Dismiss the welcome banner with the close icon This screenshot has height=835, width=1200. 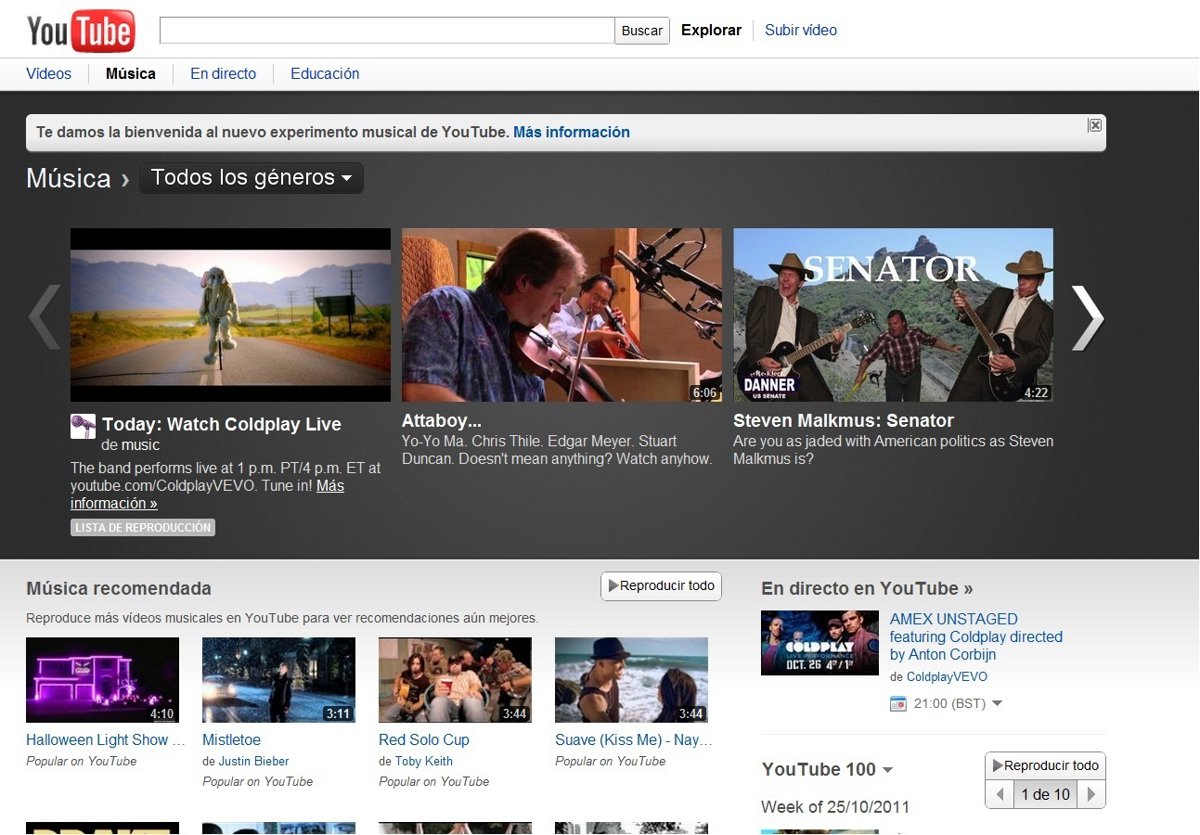pyautogui.click(x=1094, y=125)
